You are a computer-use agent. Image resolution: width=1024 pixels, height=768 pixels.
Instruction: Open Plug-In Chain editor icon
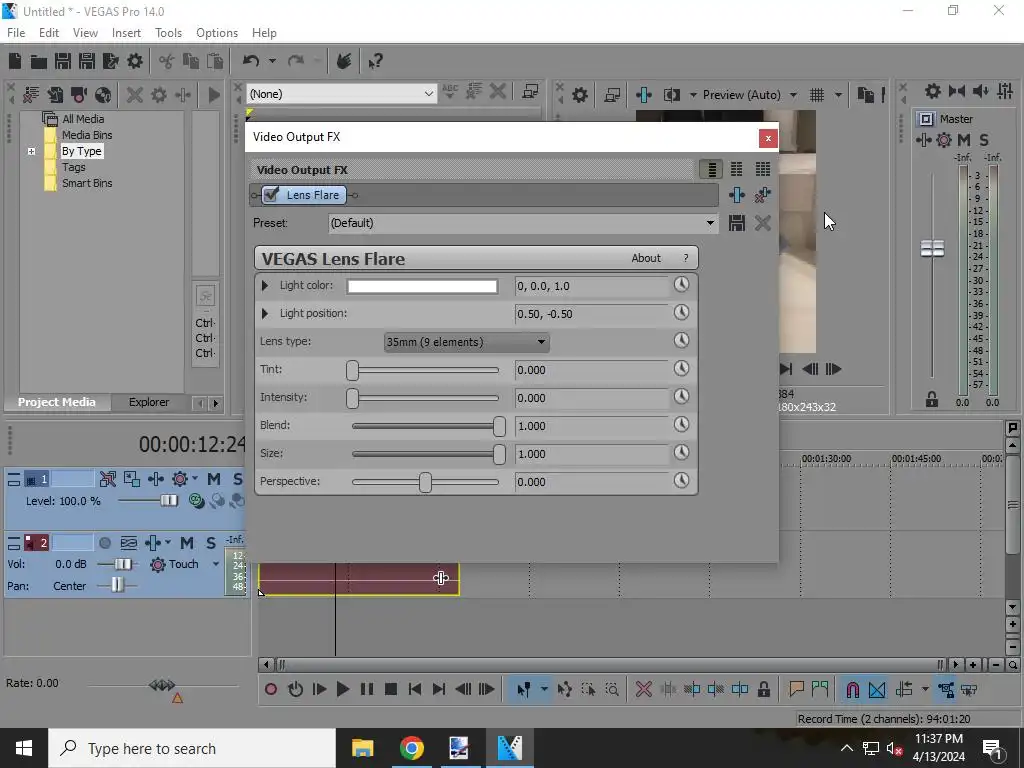tap(737, 195)
